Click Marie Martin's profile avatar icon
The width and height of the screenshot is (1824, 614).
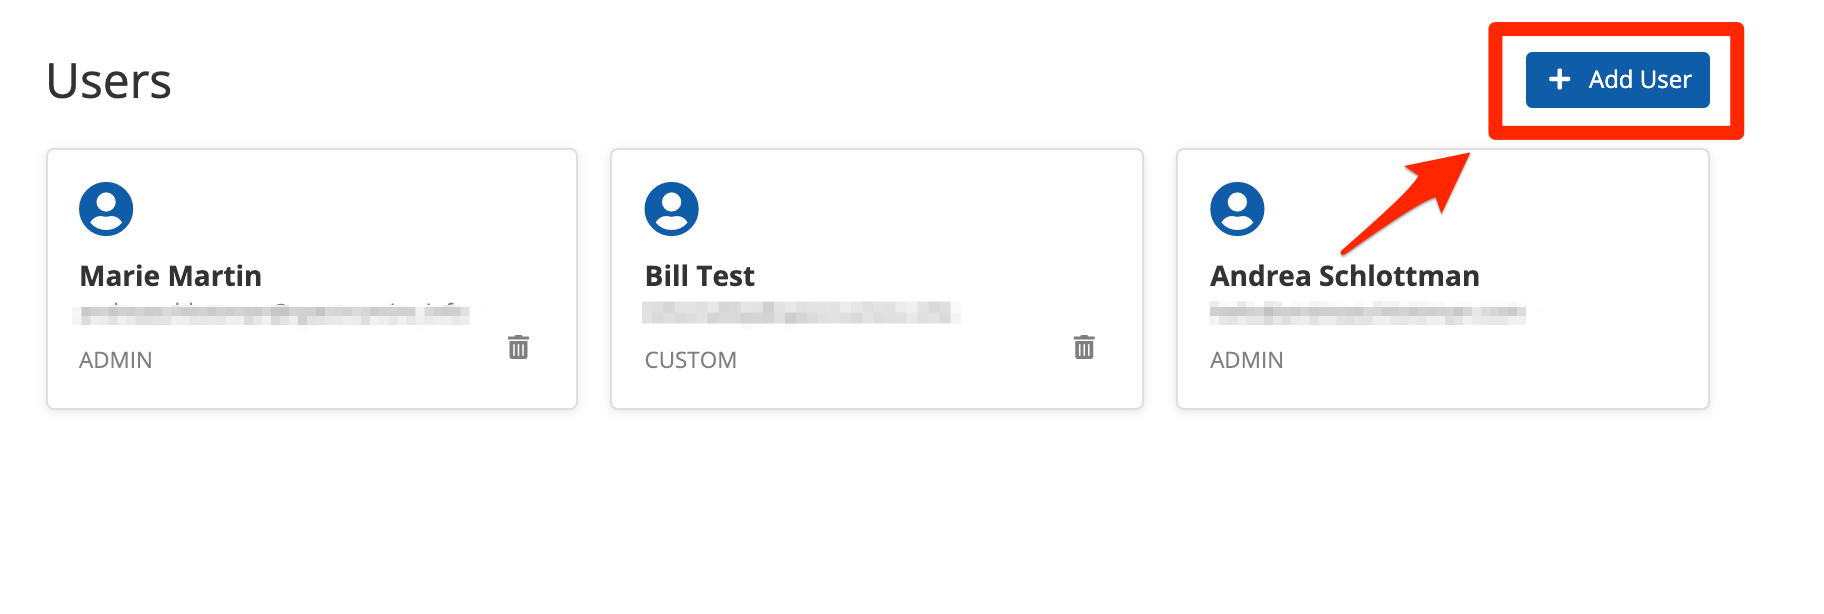tap(106, 209)
